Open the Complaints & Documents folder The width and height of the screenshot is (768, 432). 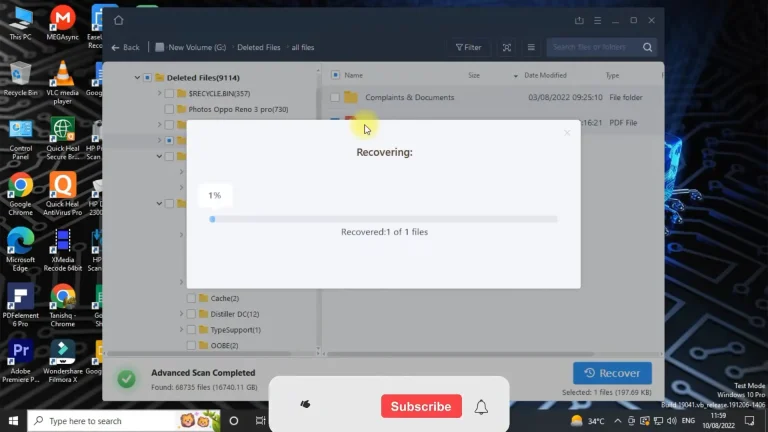[x=409, y=97]
